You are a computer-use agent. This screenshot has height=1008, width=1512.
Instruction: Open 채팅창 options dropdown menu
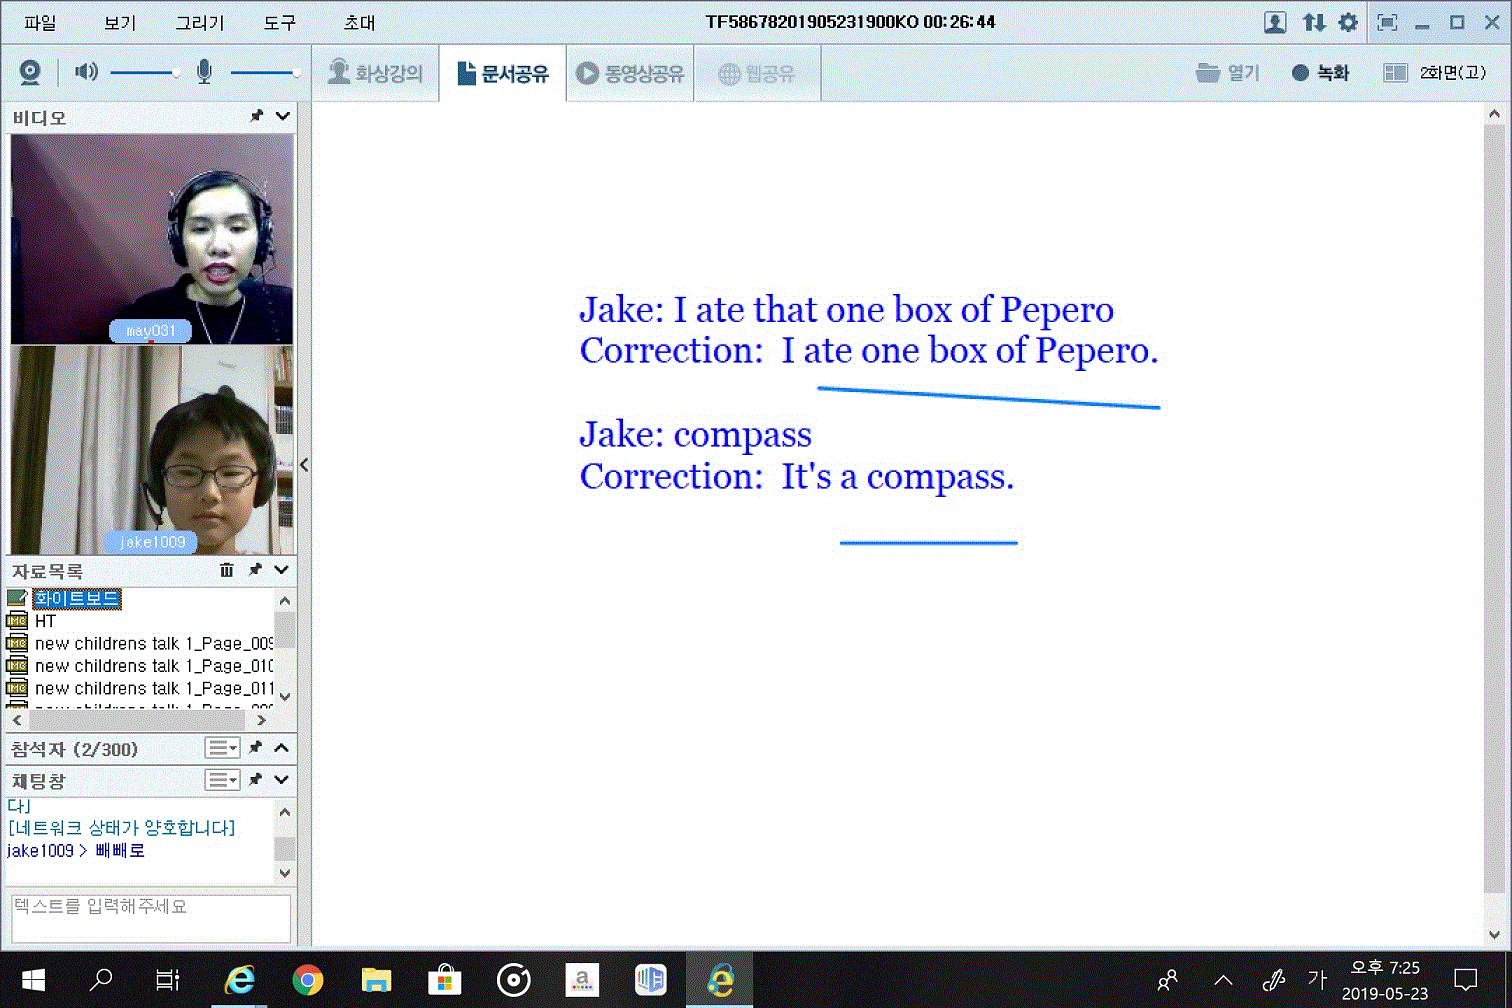click(222, 780)
